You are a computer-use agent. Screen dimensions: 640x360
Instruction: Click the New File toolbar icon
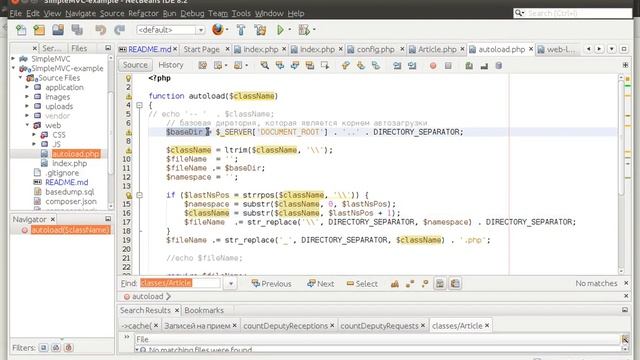pyautogui.click(x=21, y=30)
